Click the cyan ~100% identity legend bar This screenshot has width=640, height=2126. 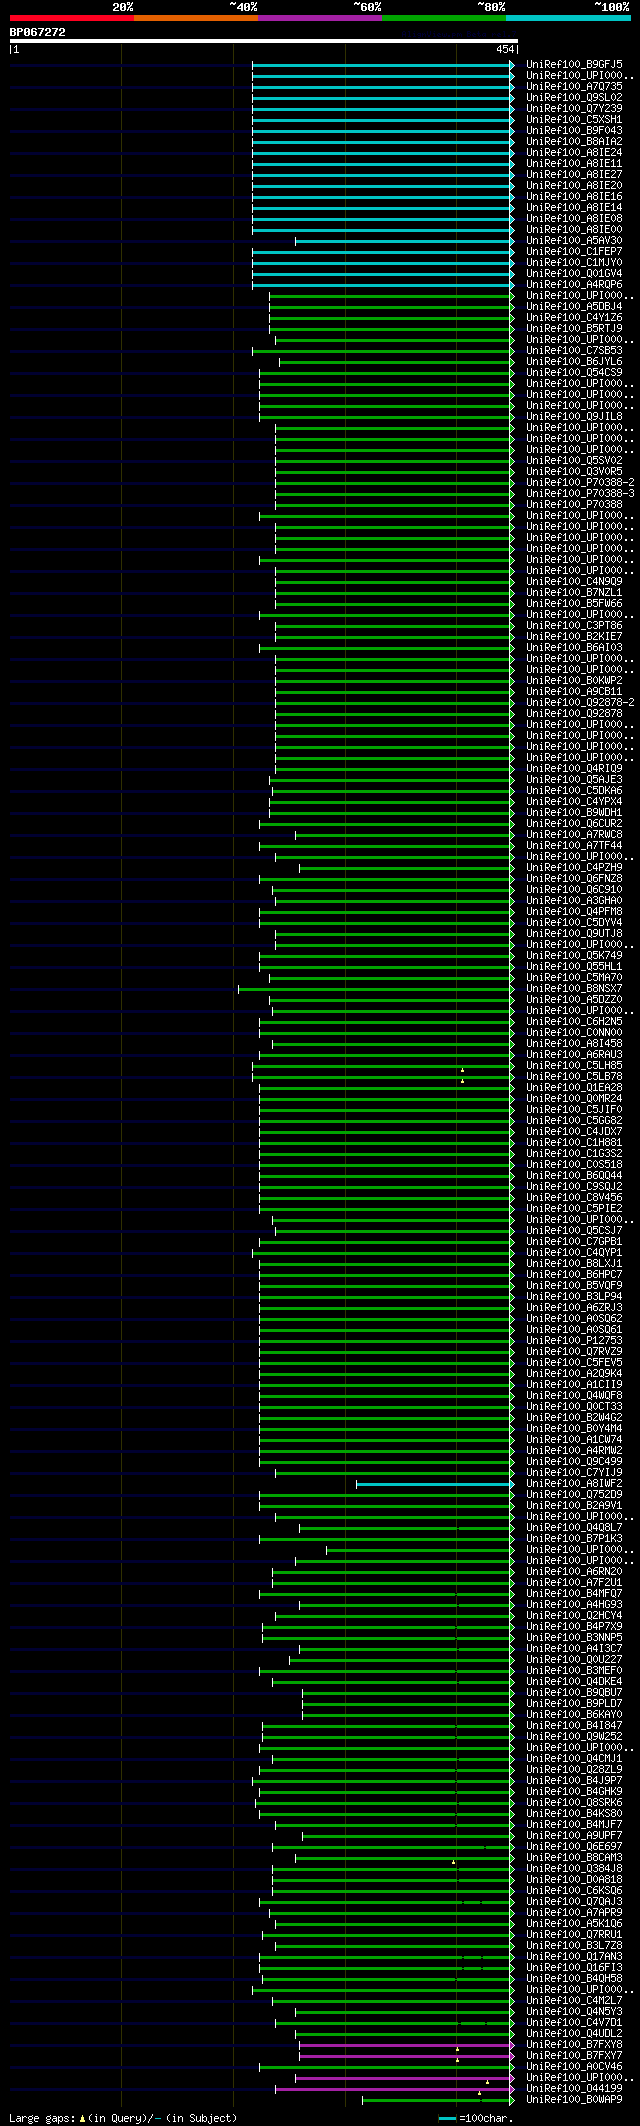pyautogui.click(x=568, y=18)
